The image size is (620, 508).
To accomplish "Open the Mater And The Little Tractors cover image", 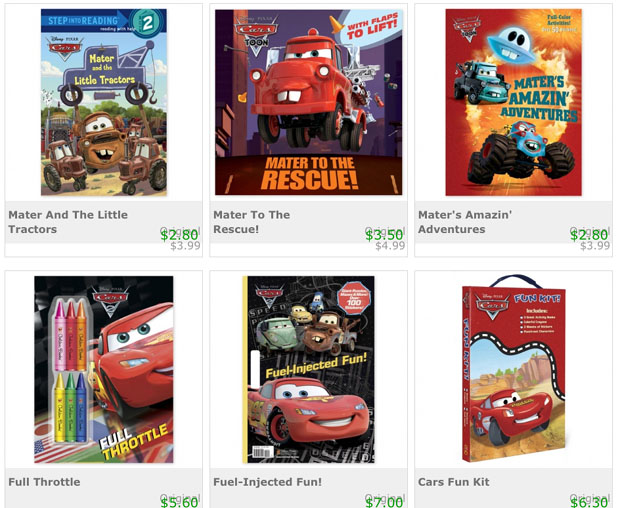I will click(x=104, y=102).
